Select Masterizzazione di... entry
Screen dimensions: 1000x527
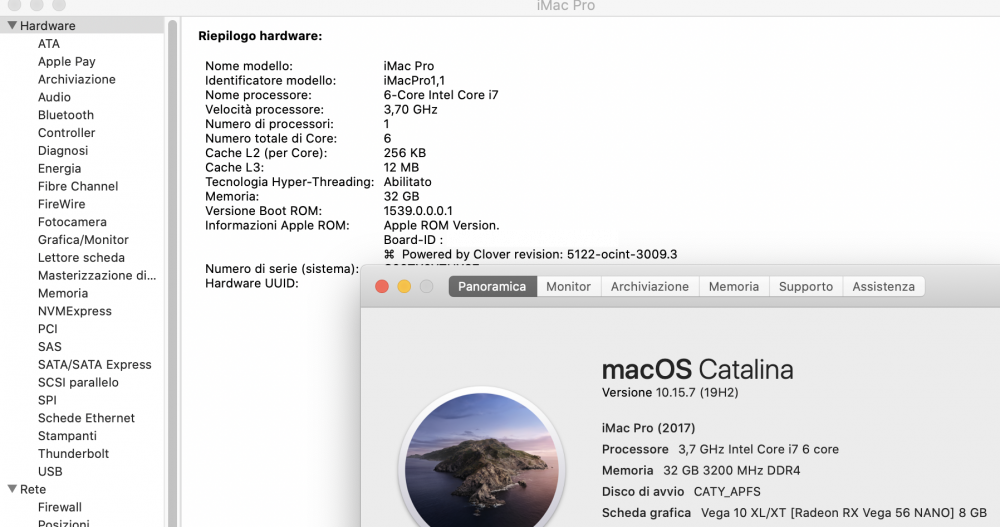click(97, 276)
